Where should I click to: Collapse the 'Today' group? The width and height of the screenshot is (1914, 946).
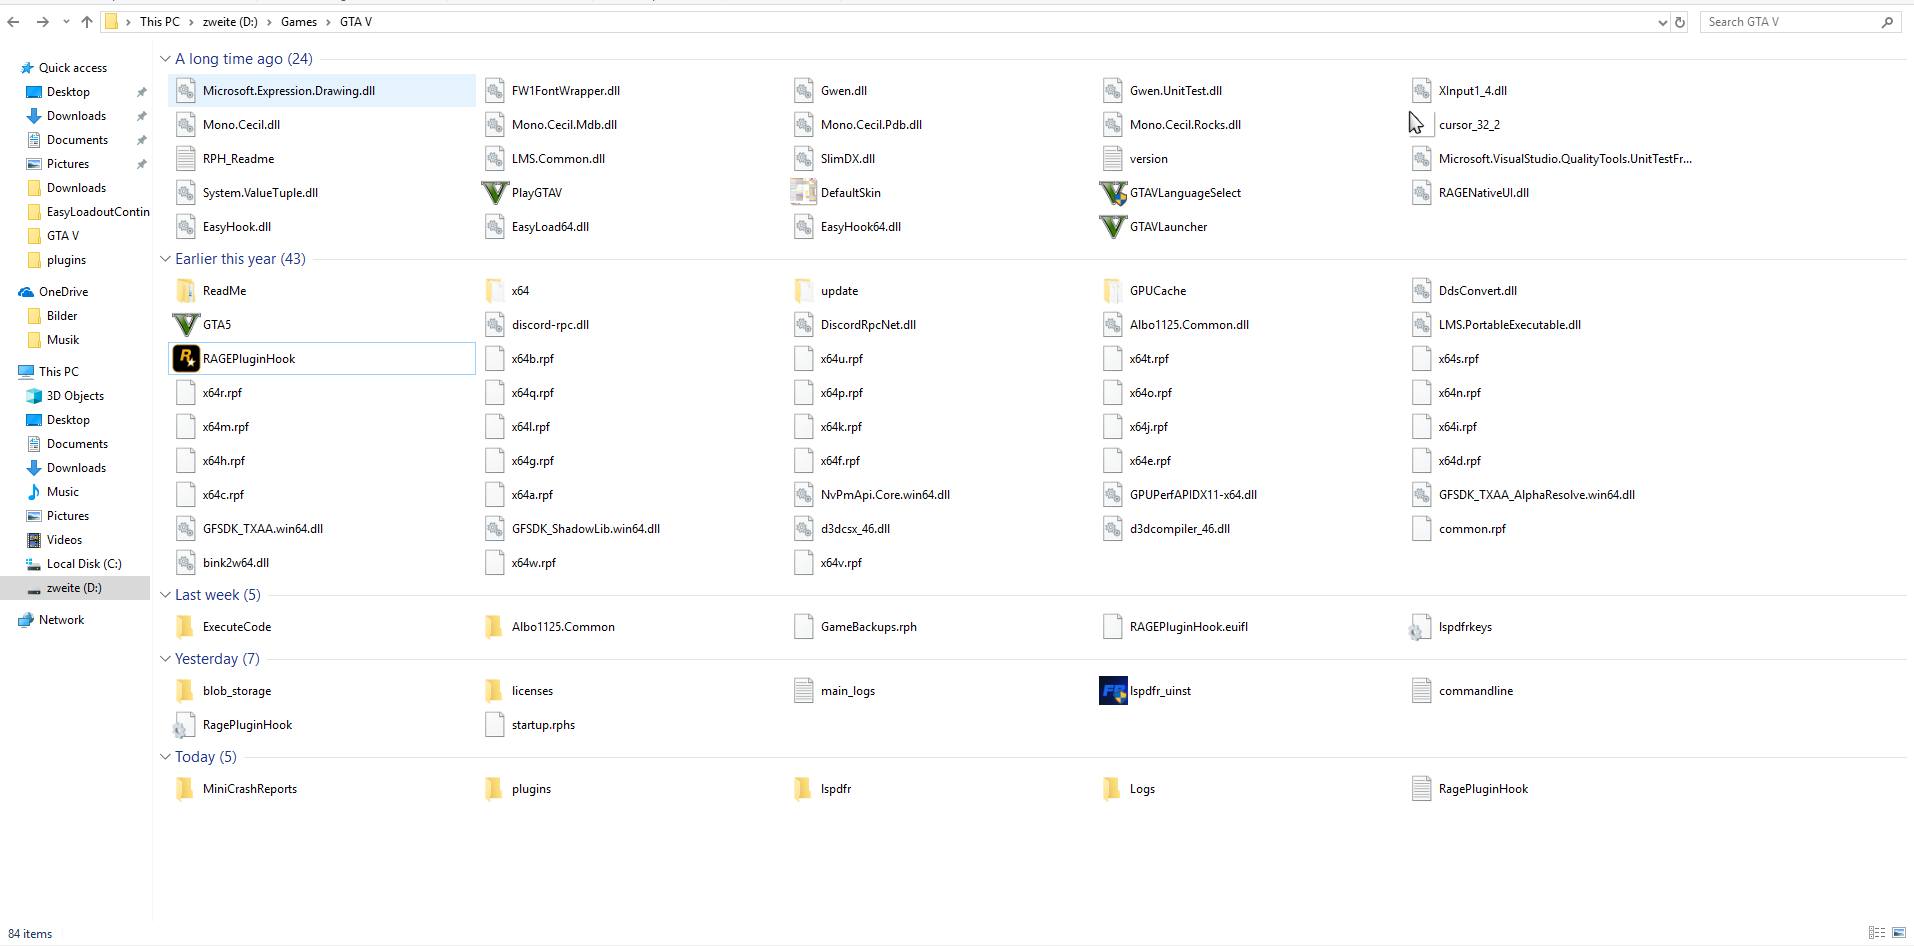[x=165, y=757]
